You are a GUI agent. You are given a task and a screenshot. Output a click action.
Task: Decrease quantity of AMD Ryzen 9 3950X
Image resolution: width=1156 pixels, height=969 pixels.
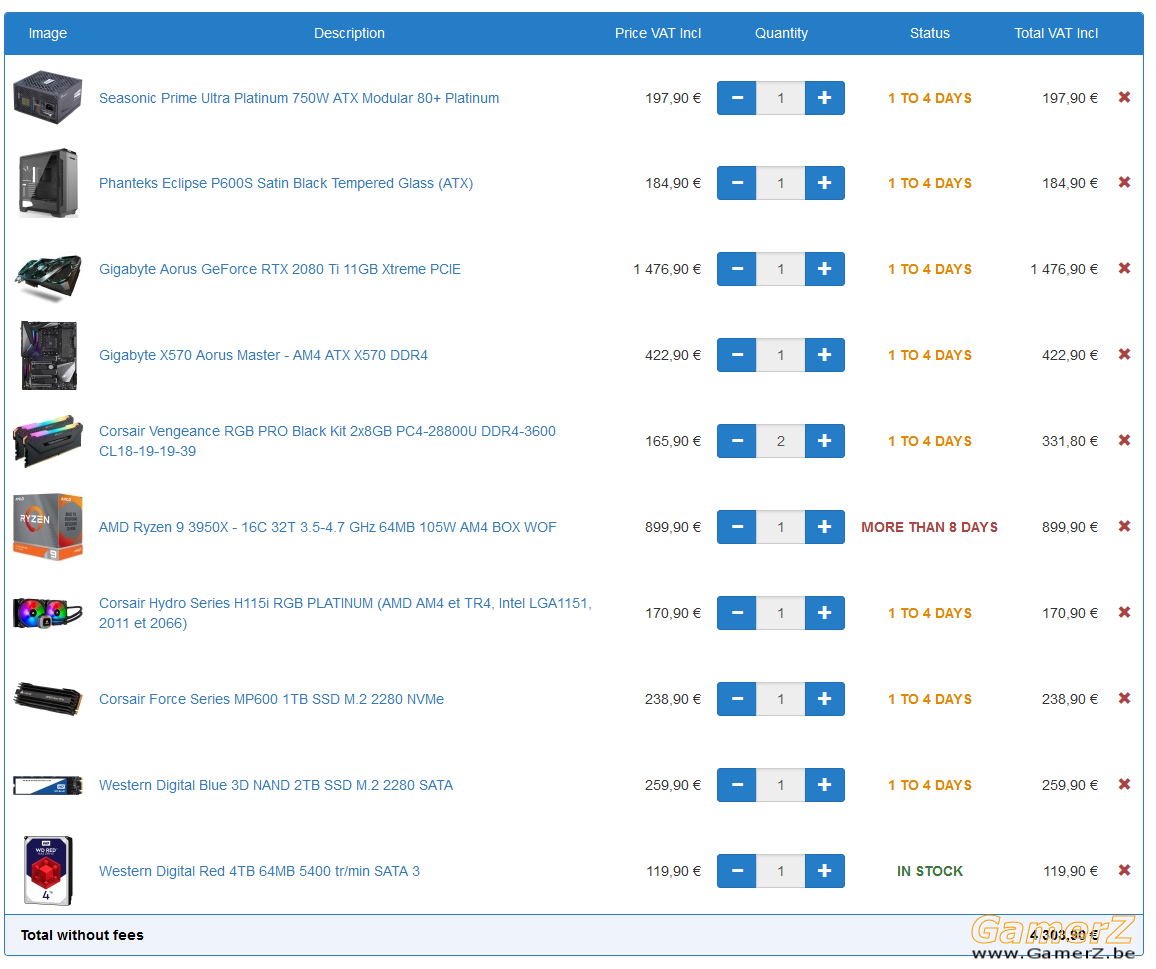[737, 527]
